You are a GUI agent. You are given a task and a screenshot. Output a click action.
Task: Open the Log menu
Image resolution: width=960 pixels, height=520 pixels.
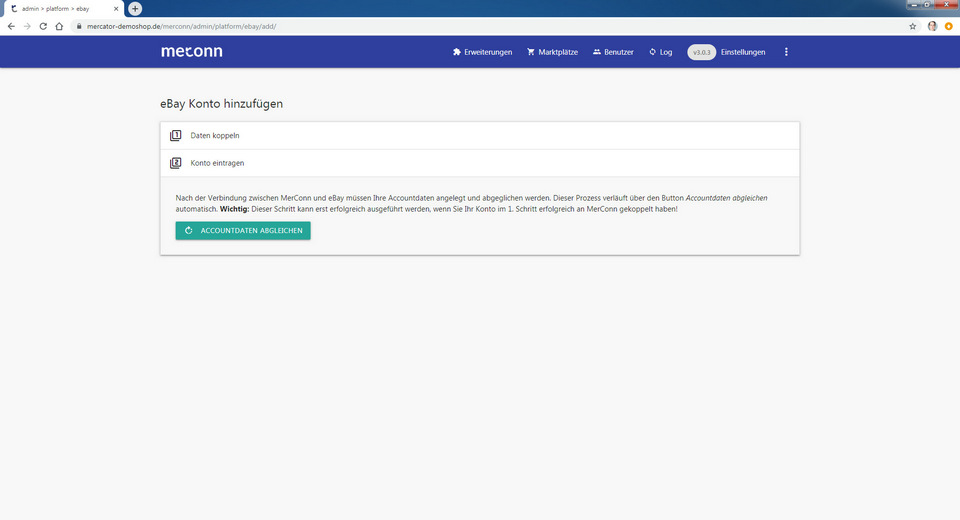pos(661,52)
